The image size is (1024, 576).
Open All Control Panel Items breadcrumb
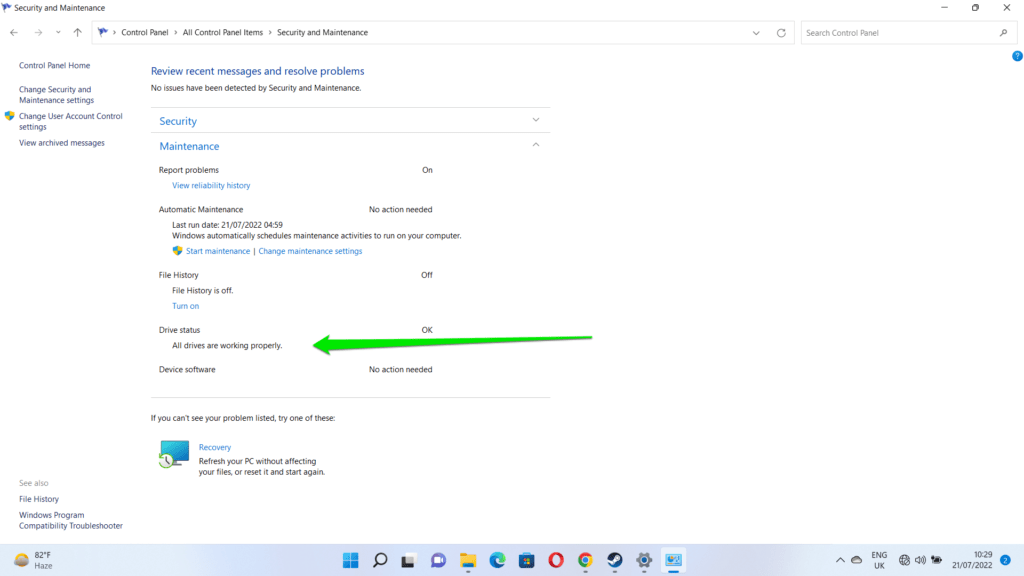[222, 32]
